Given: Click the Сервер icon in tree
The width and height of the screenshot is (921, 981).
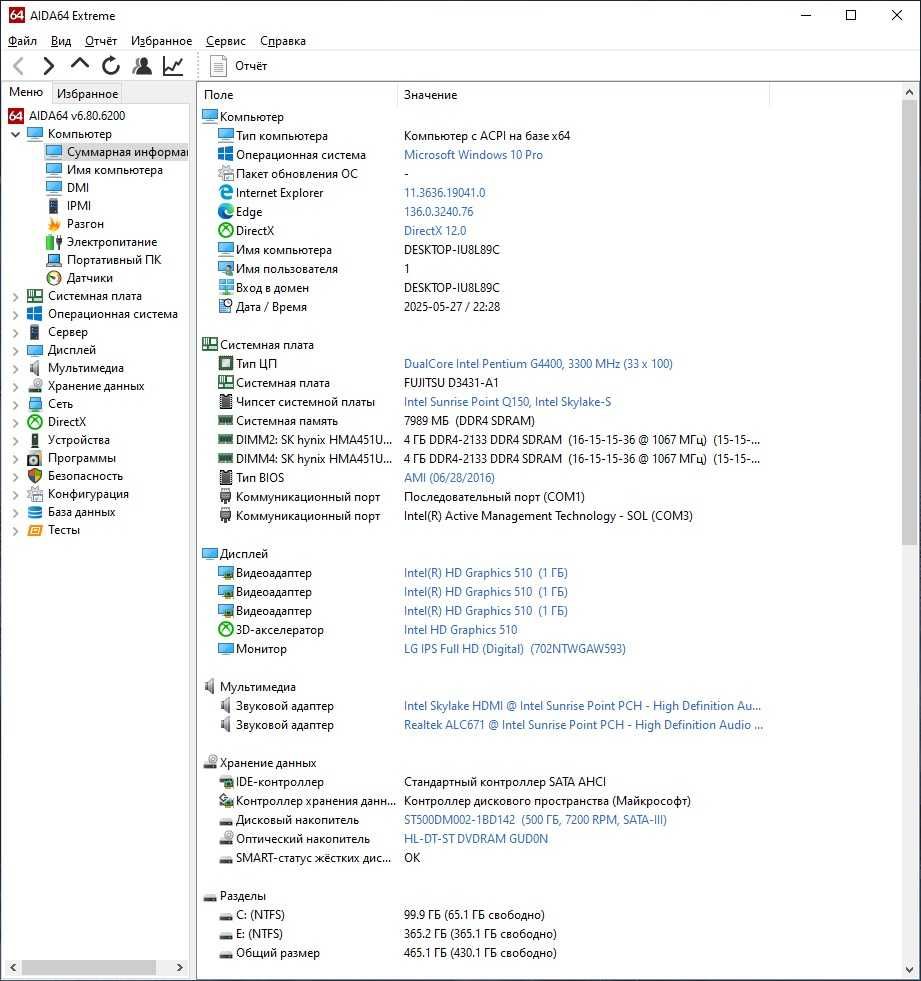Looking at the screenshot, I should coord(35,332).
